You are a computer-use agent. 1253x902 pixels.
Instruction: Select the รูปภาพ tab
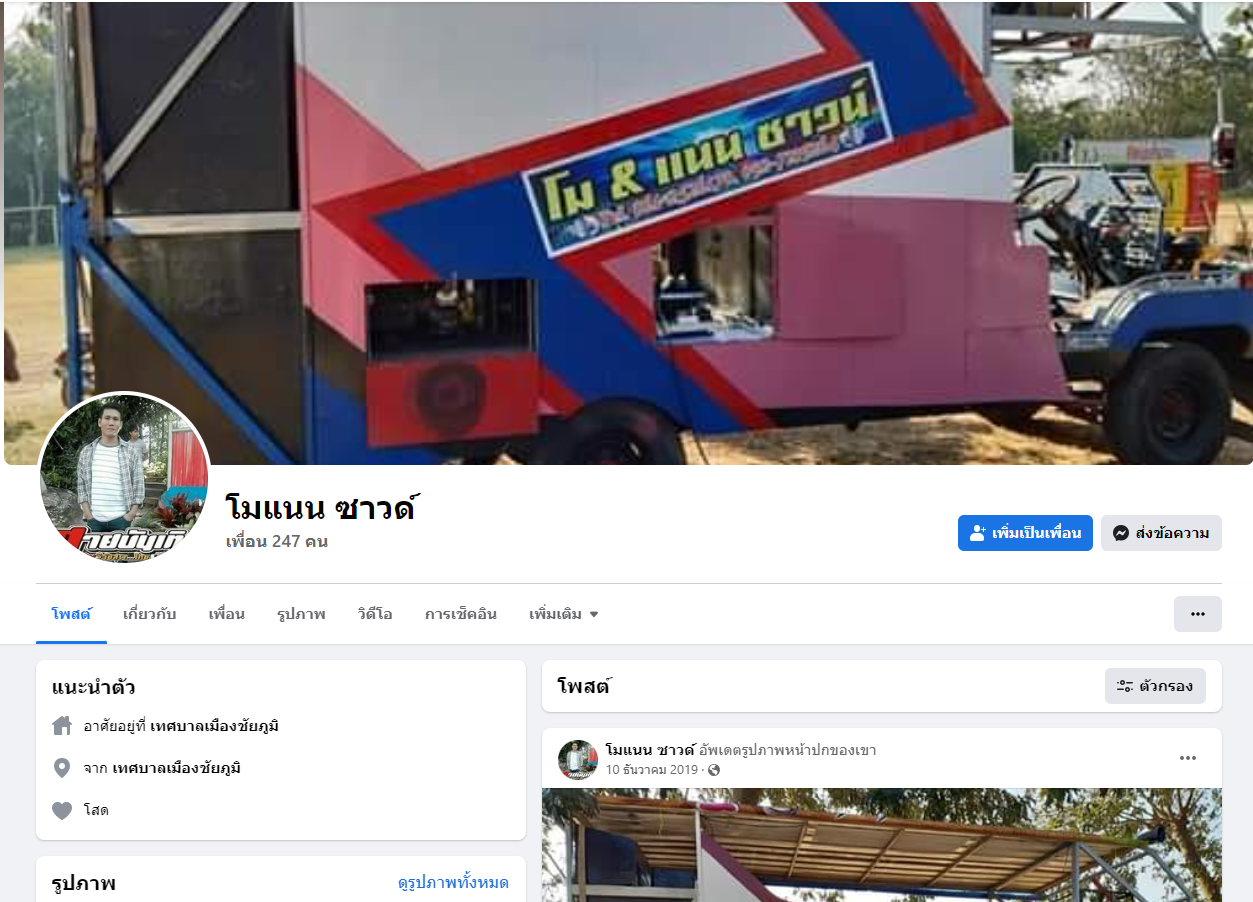point(301,614)
